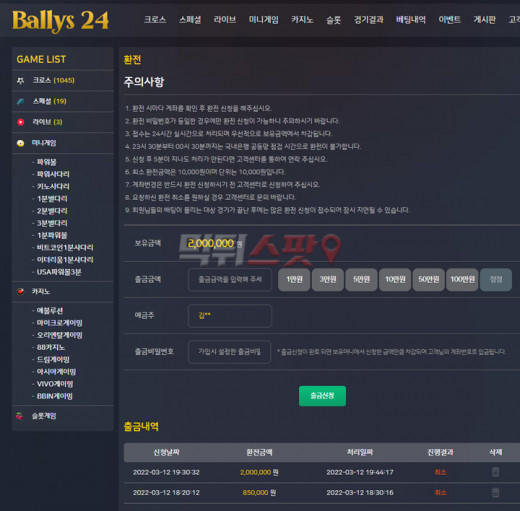
Task: Open the 파워볼 mini game
Action: coord(47,162)
